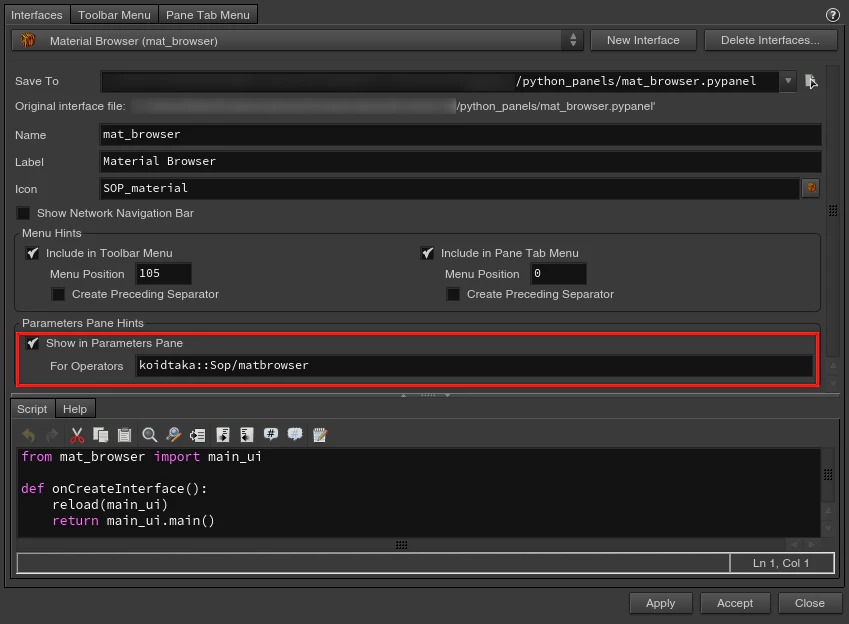Click the Comment selection hash icon

coord(271,434)
